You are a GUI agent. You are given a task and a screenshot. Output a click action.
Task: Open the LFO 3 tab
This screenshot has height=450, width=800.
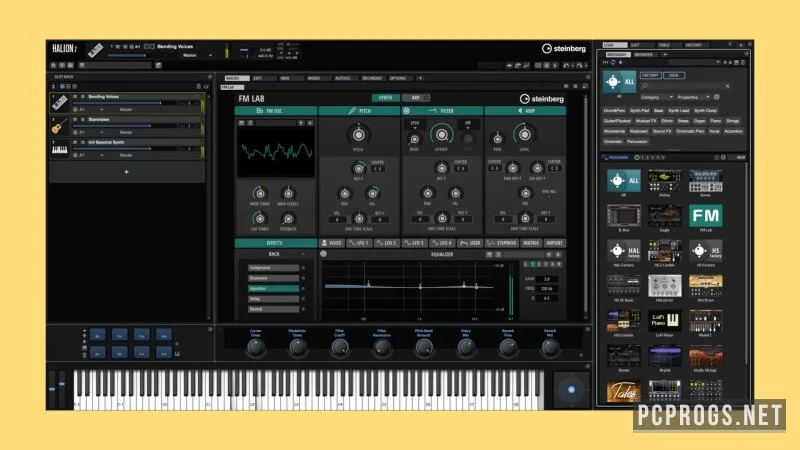tap(414, 243)
